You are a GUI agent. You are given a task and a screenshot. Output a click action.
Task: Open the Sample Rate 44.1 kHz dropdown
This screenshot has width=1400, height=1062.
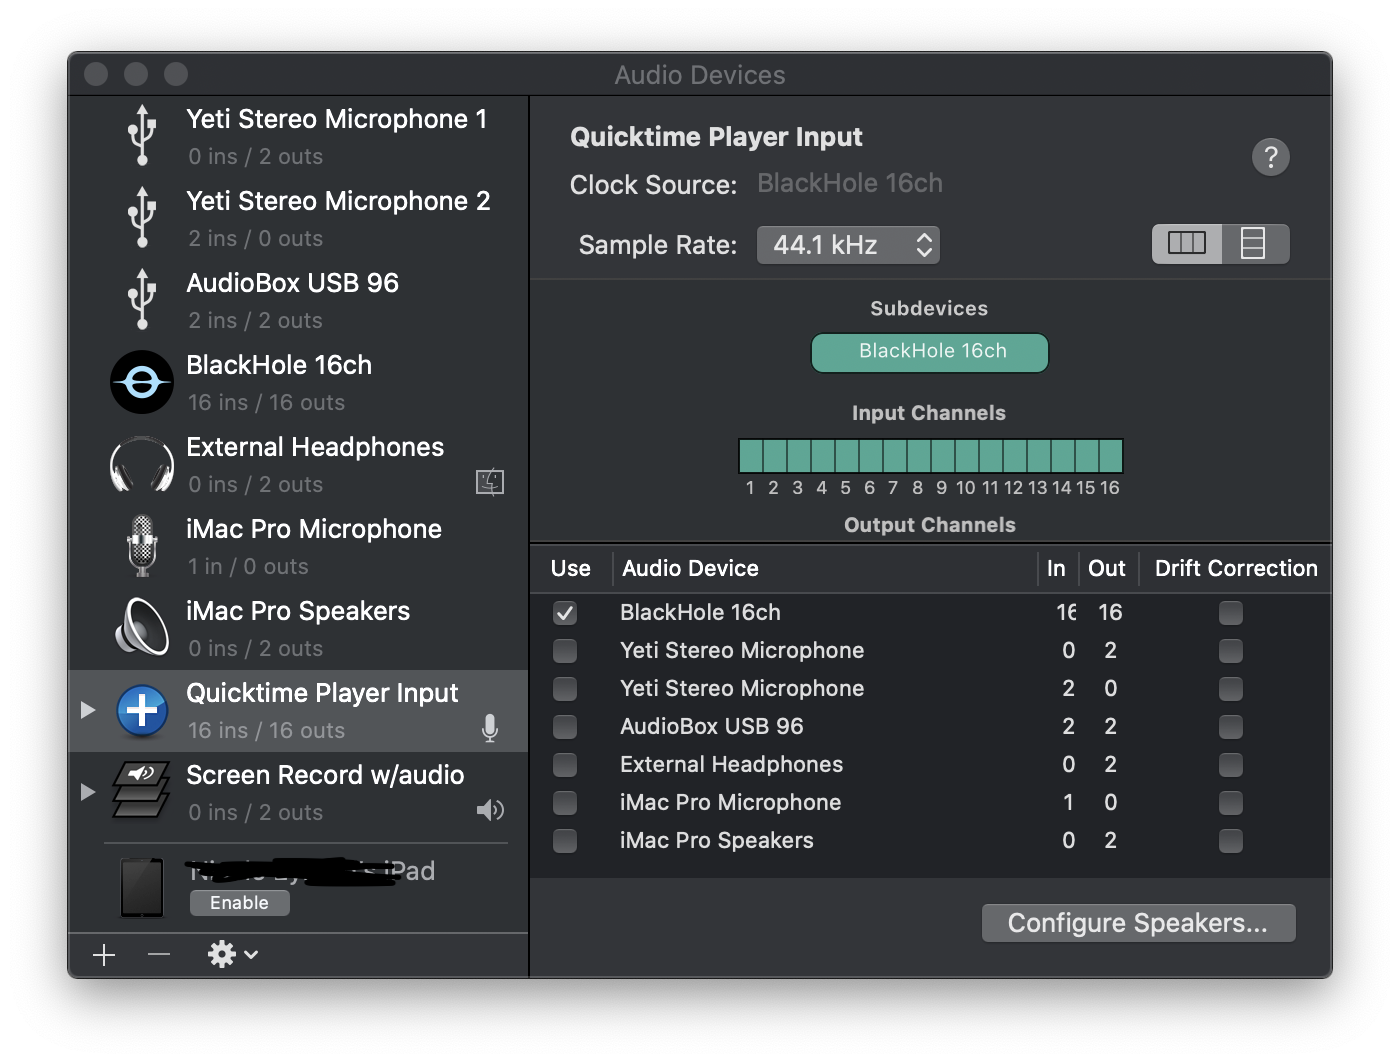848,245
